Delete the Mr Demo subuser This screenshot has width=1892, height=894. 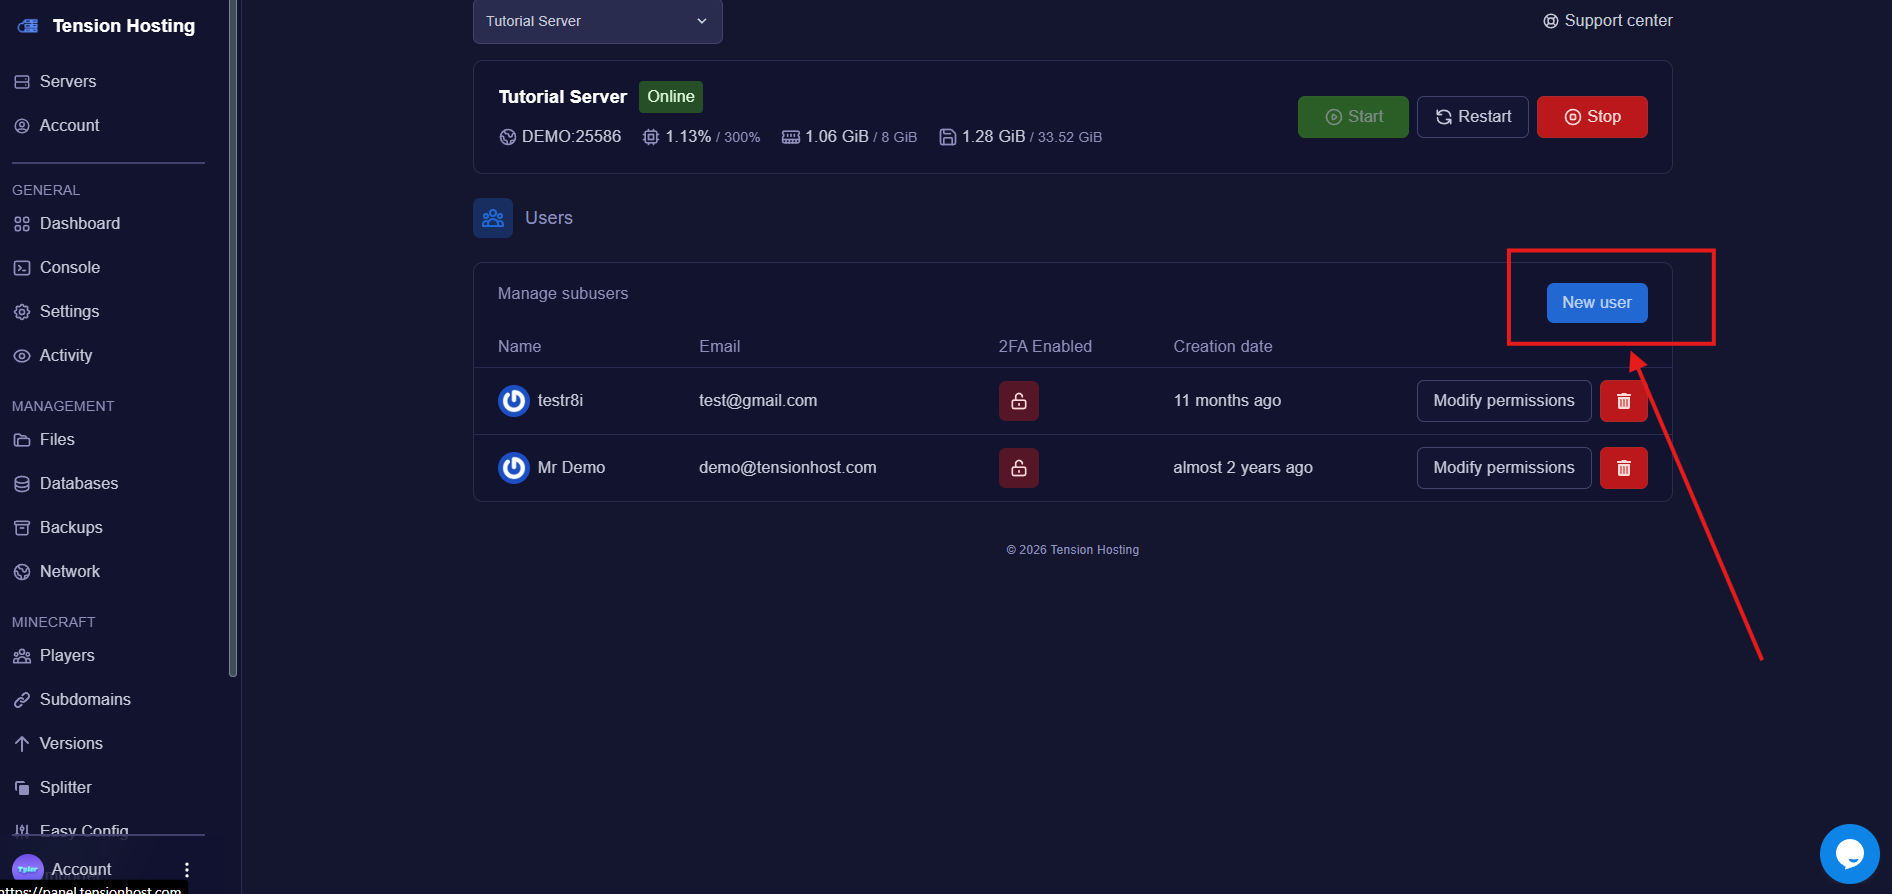click(1624, 468)
